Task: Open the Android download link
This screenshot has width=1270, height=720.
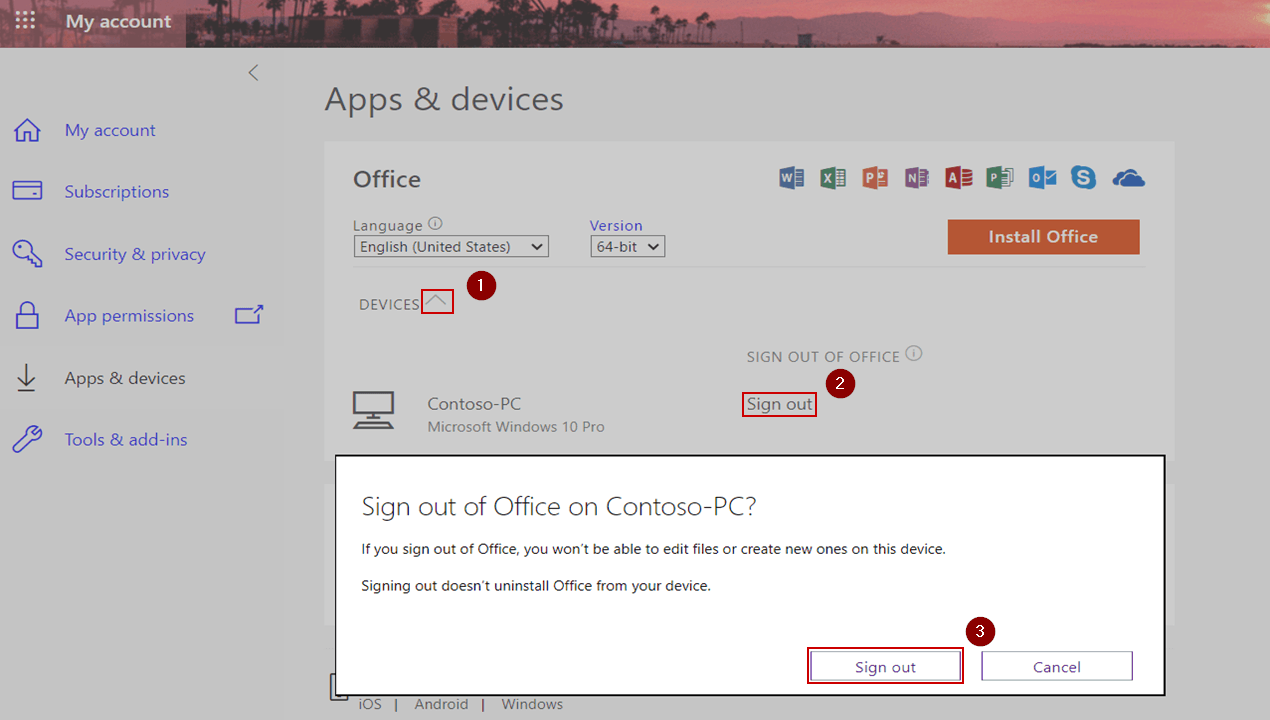Action: click(441, 703)
